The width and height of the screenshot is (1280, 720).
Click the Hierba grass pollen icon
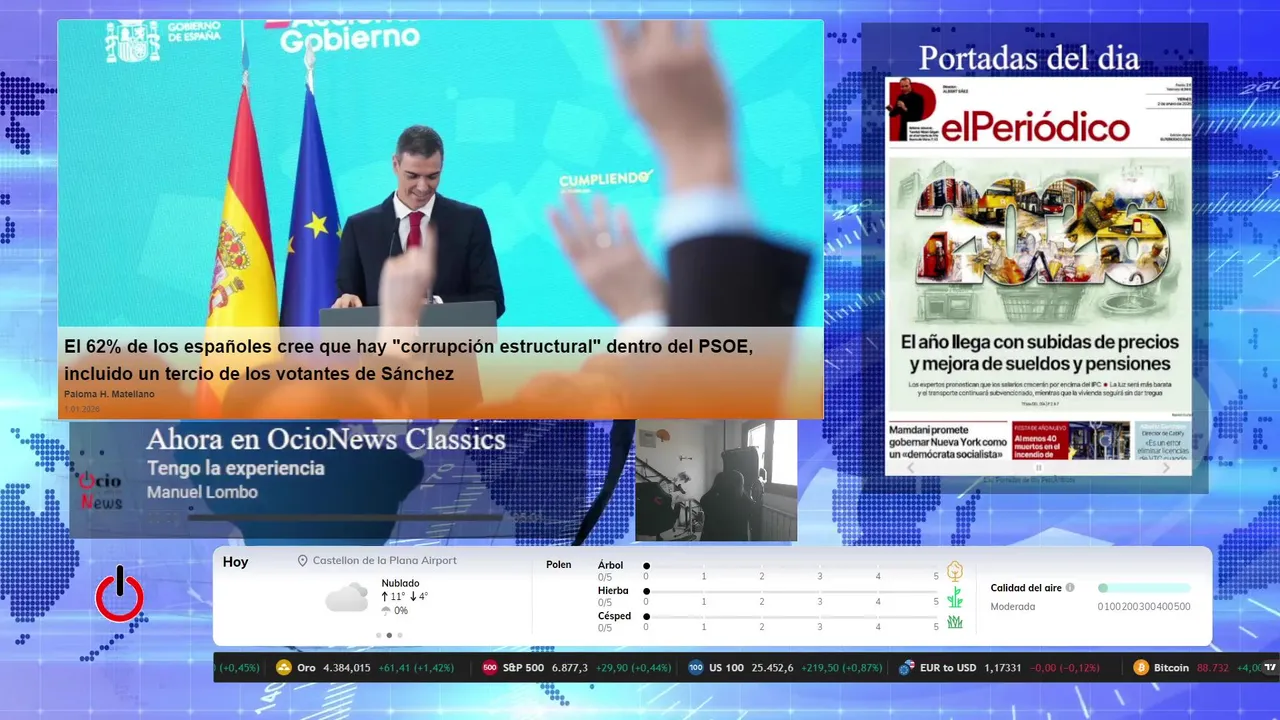(x=955, y=597)
